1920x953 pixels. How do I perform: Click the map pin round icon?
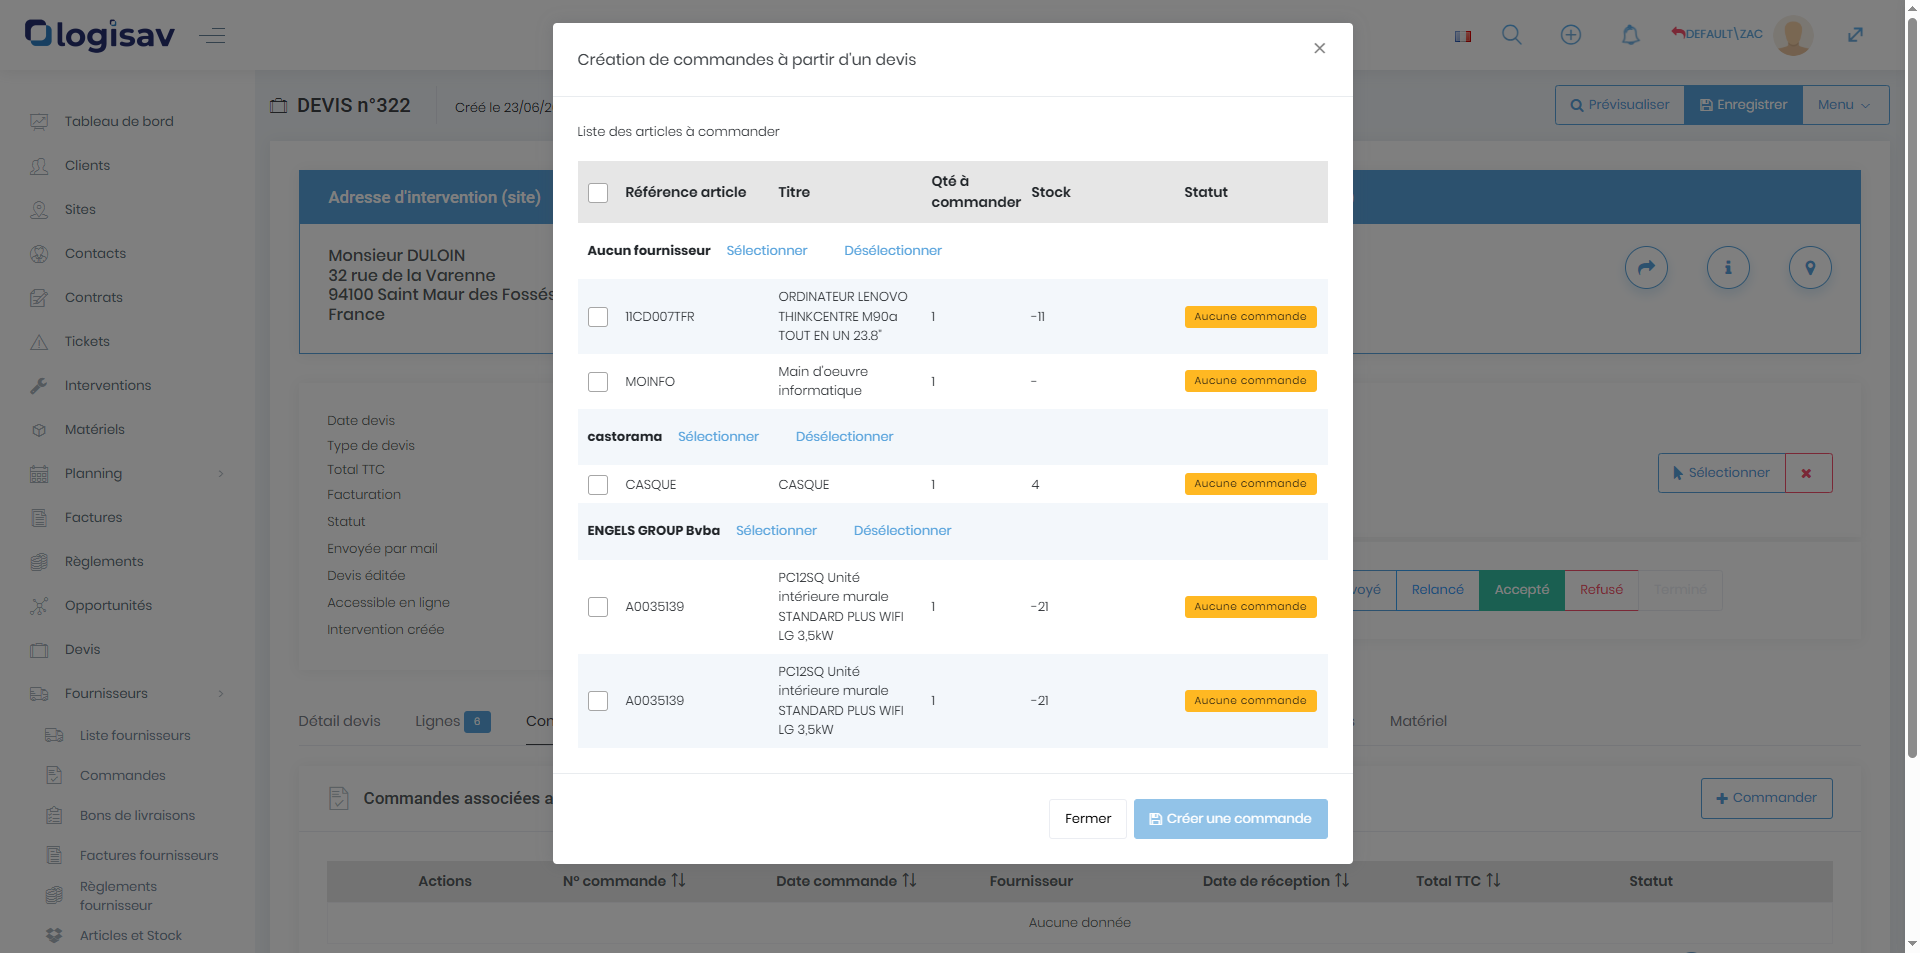[x=1810, y=267]
